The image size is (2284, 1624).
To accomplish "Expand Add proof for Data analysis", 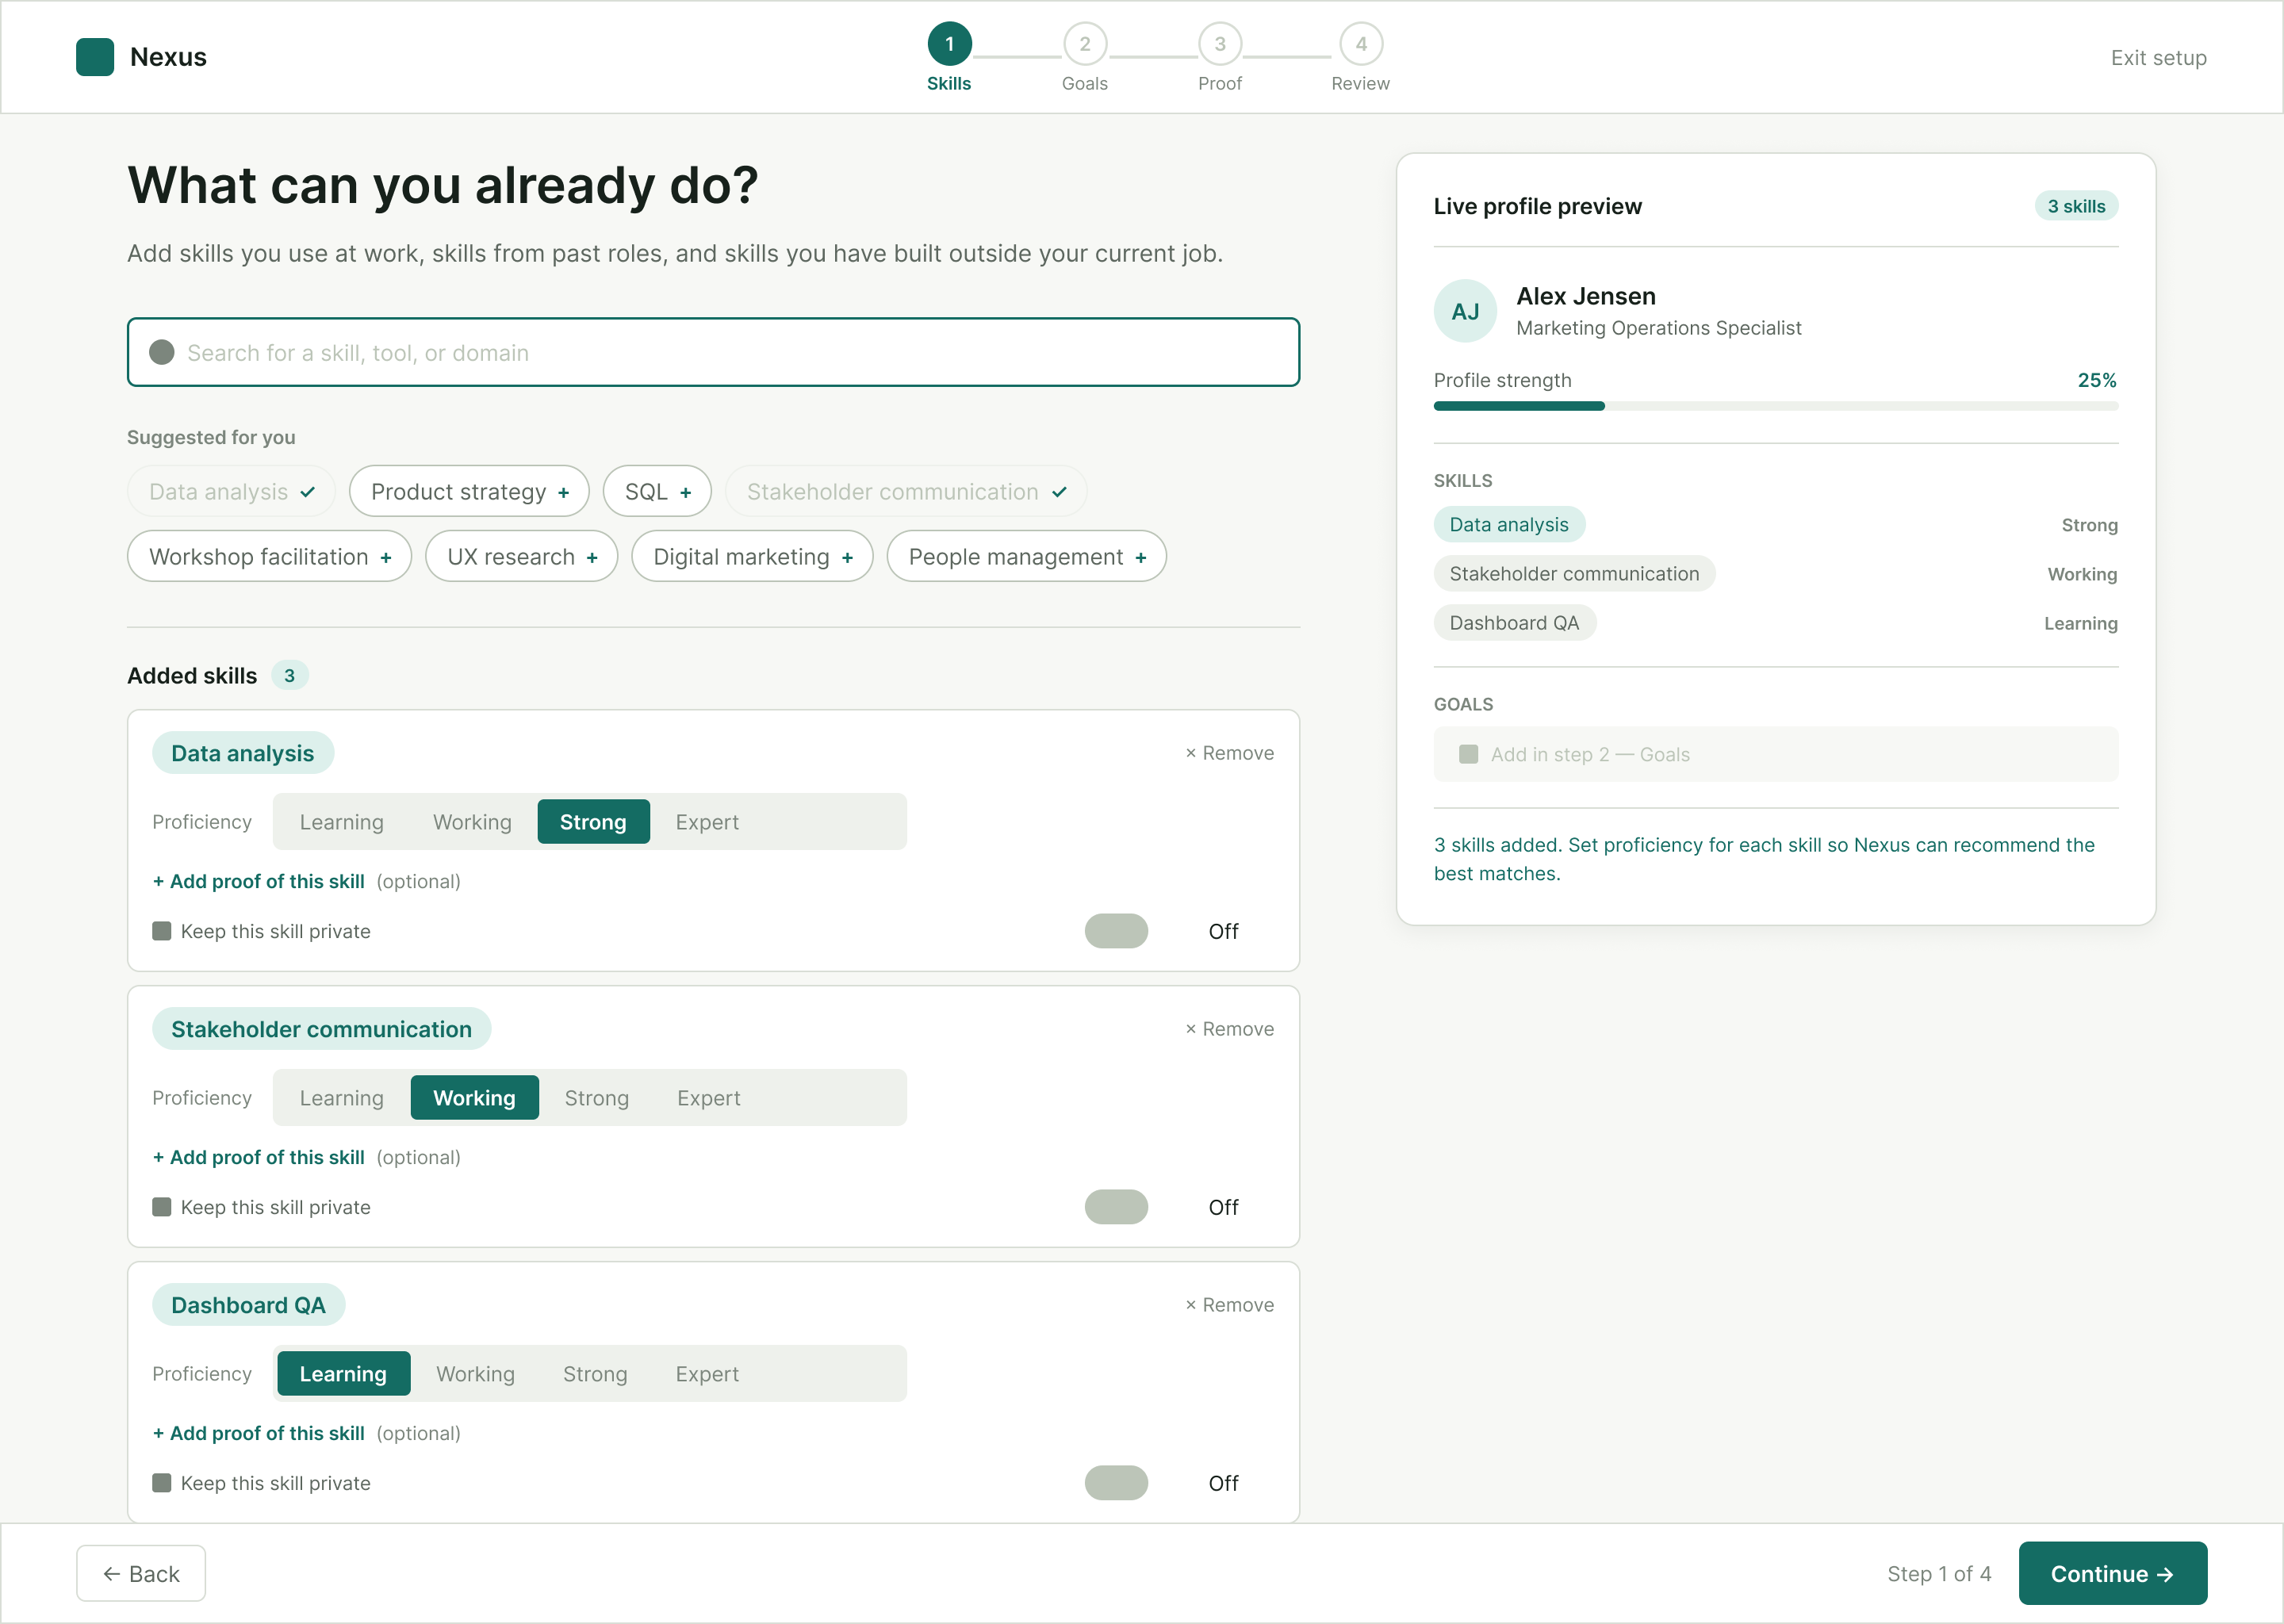I will pyautogui.click(x=258, y=881).
